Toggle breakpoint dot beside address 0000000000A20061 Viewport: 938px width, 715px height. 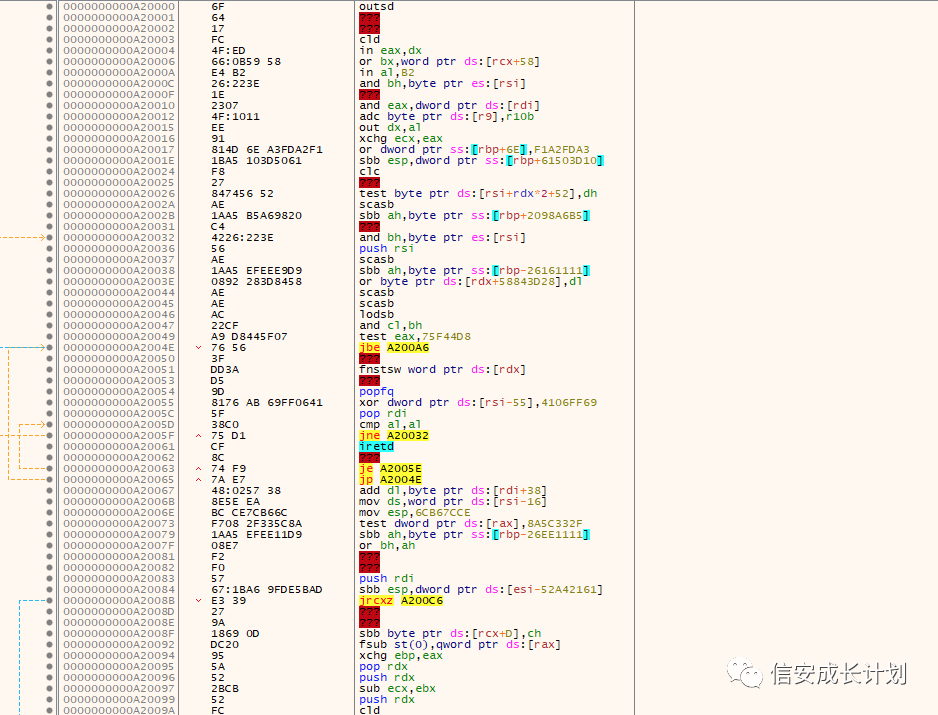click(x=50, y=446)
